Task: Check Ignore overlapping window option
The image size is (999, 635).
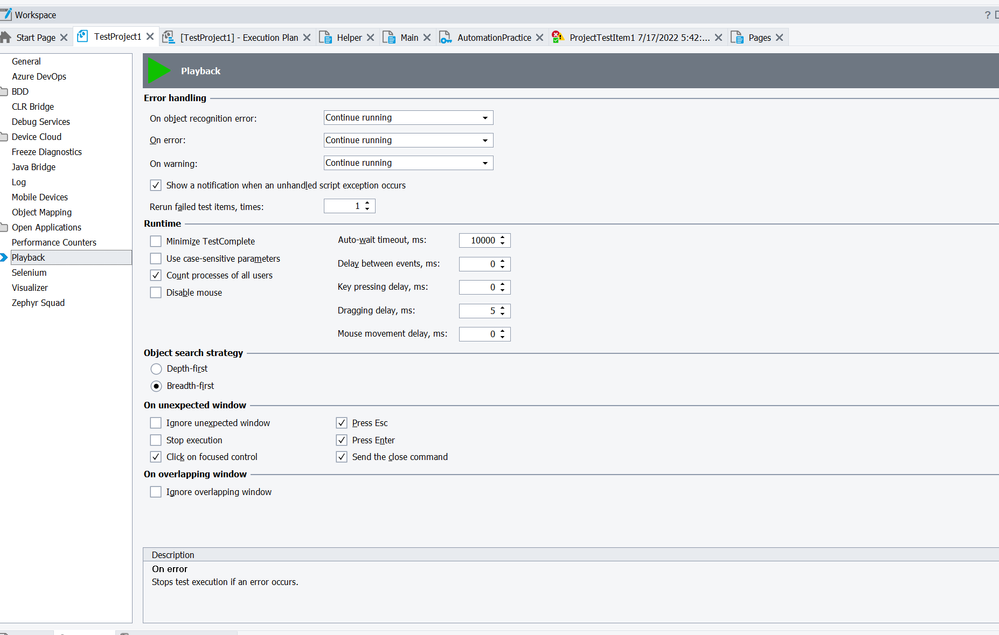Action: pos(155,492)
